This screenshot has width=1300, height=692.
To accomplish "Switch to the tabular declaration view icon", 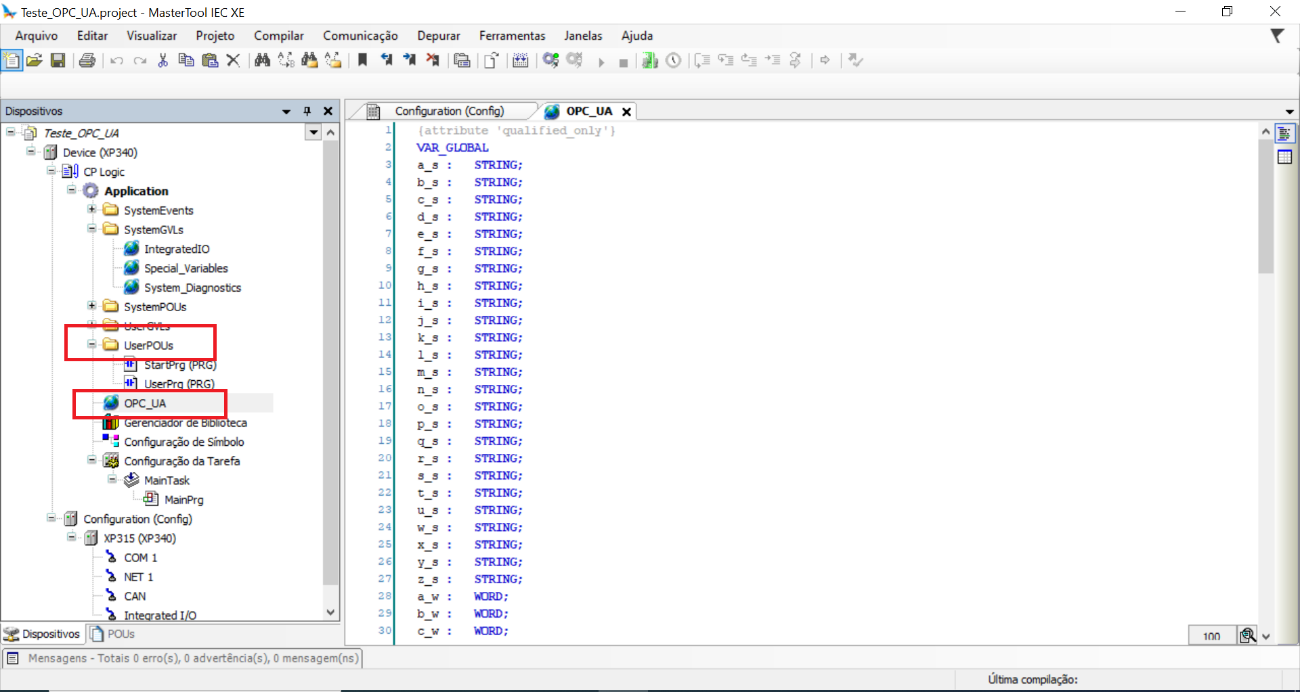I will (x=1285, y=157).
